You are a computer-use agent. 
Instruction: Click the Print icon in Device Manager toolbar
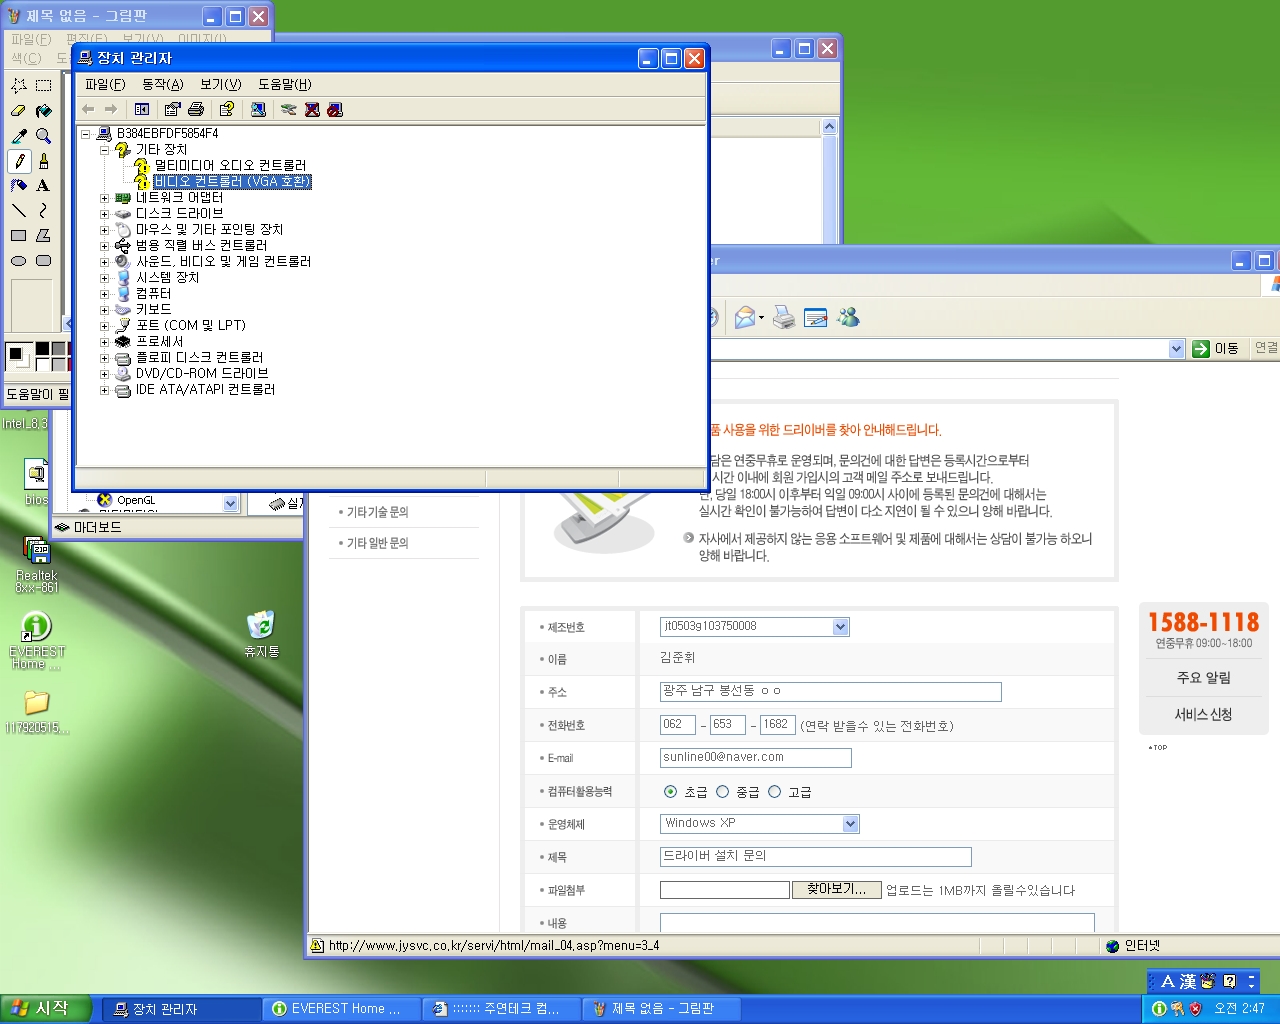coord(196,109)
